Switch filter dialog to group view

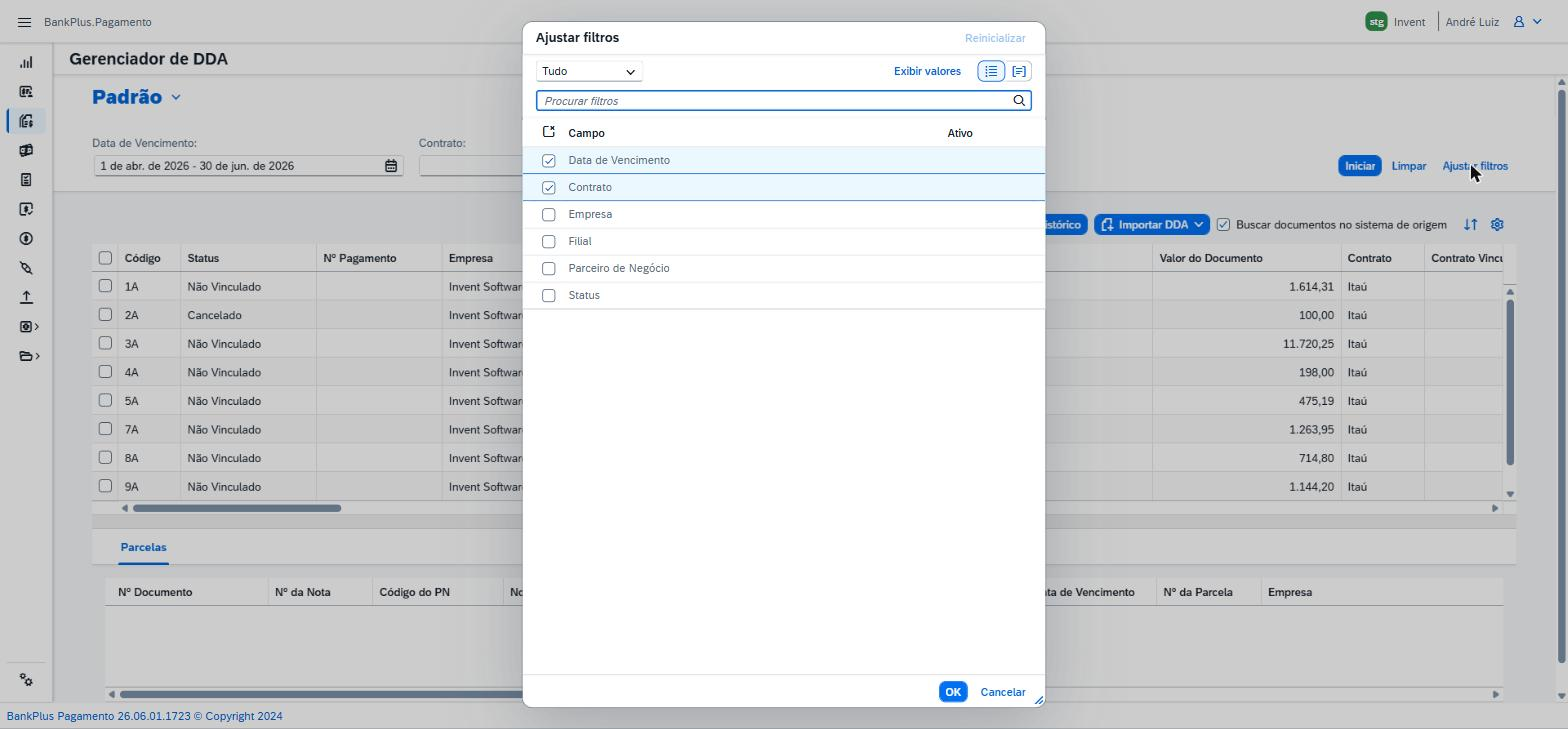[x=1019, y=71]
